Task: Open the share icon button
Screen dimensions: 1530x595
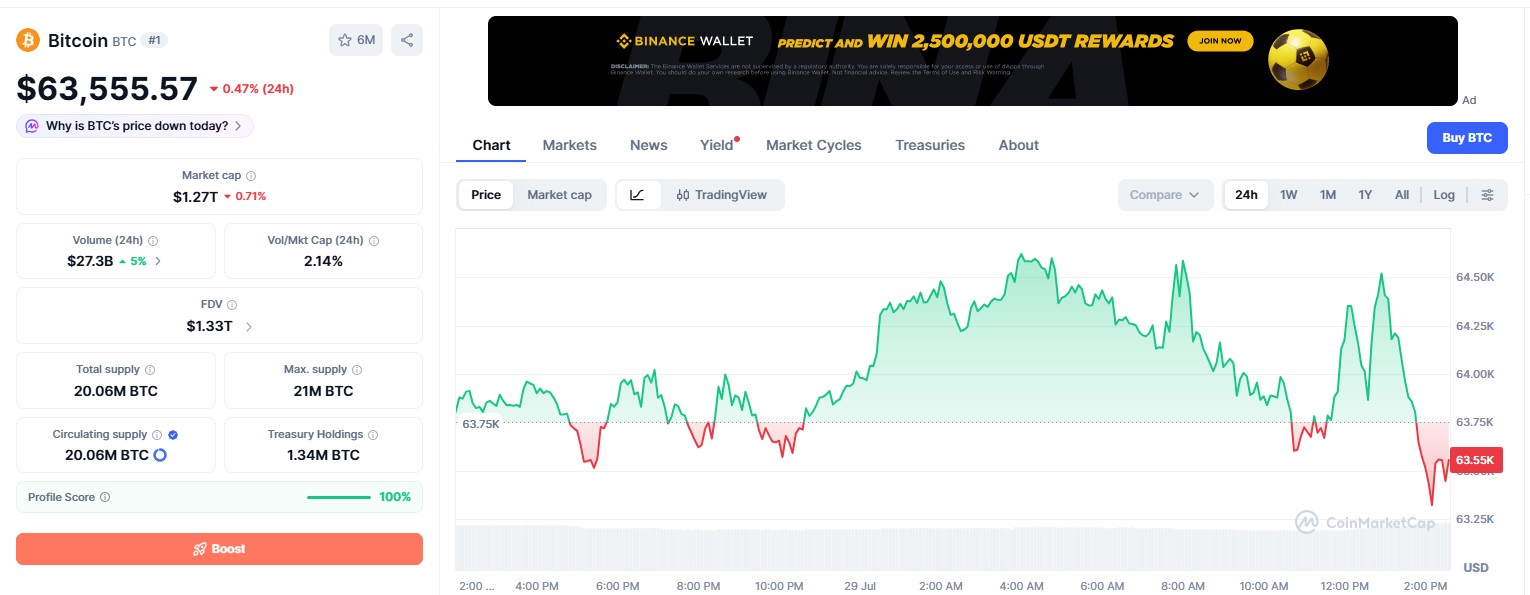Action: [407, 40]
